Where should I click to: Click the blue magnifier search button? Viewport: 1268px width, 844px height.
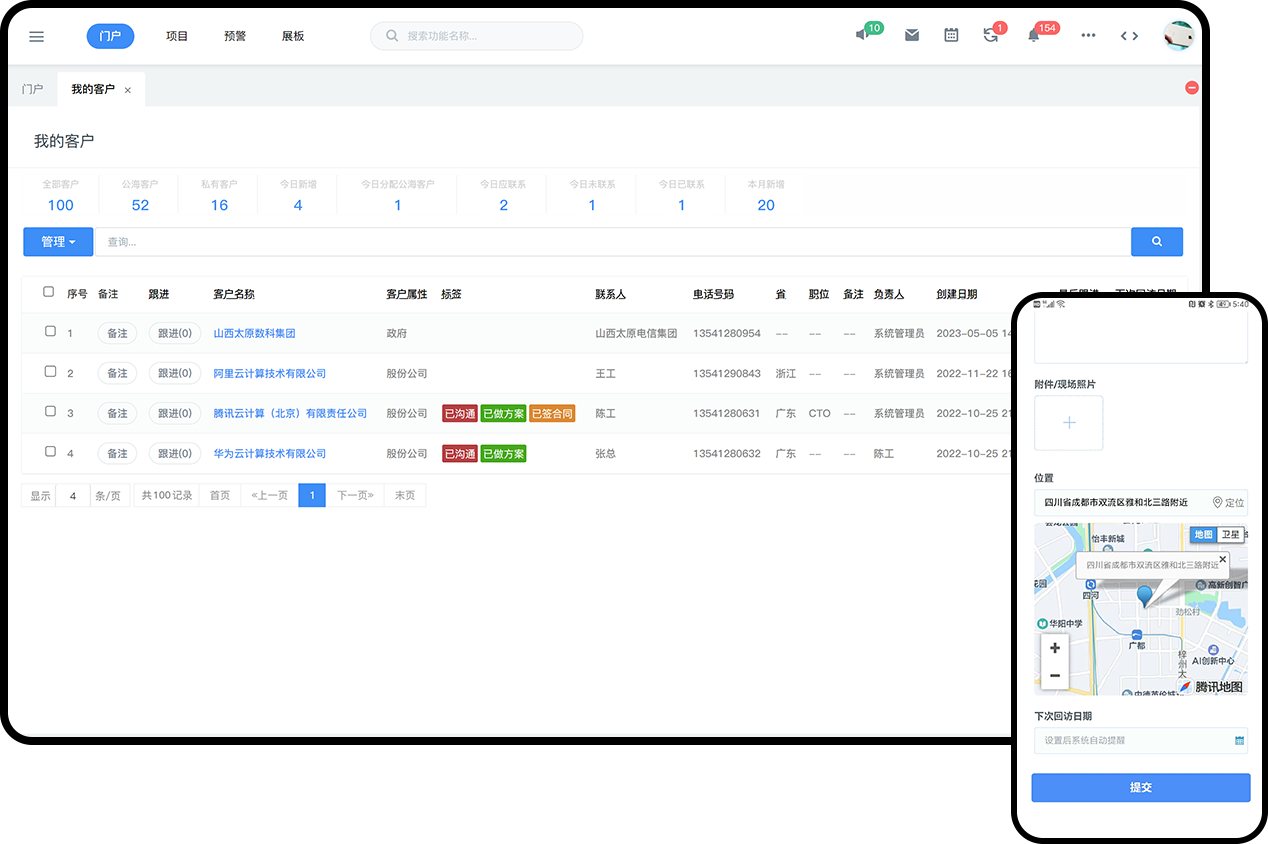[1156, 242]
